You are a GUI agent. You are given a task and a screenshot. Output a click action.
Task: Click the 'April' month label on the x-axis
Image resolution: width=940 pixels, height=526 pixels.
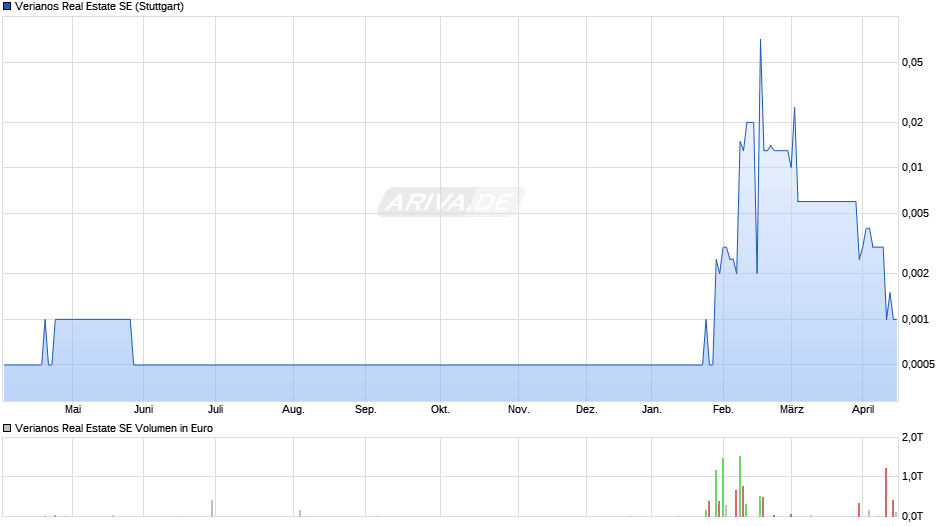pyautogui.click(x=863, y=410)
